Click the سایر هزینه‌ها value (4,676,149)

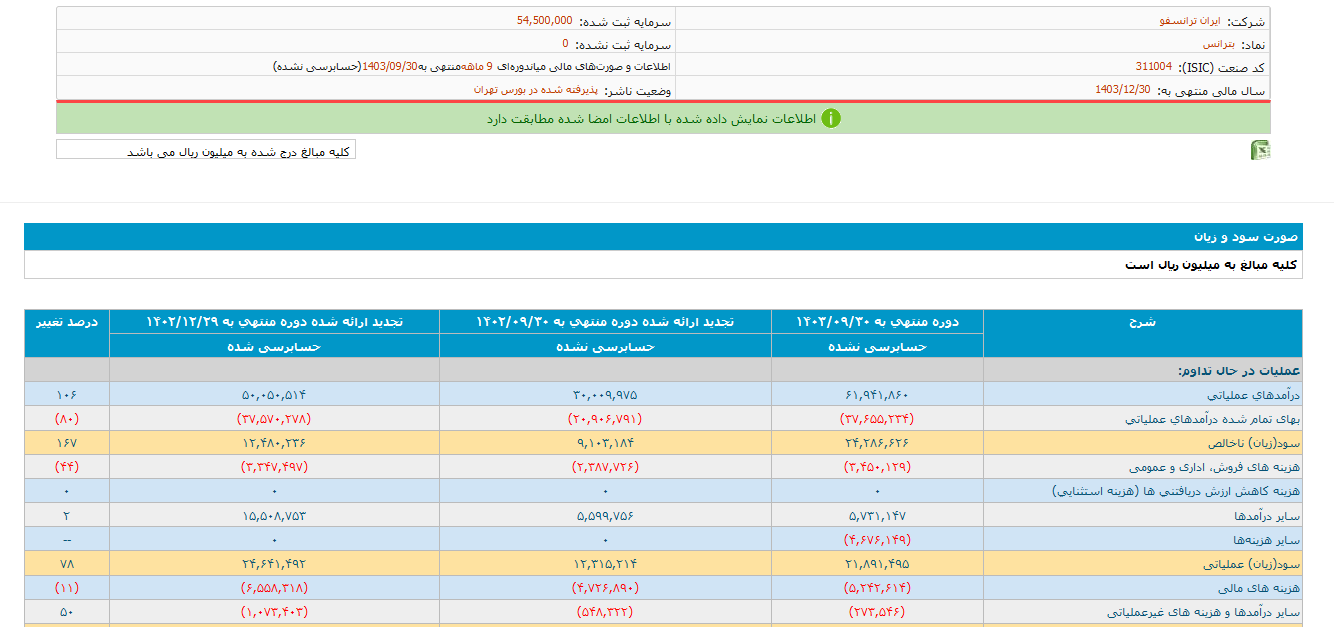pyautogui.click(x=877, y=540)
